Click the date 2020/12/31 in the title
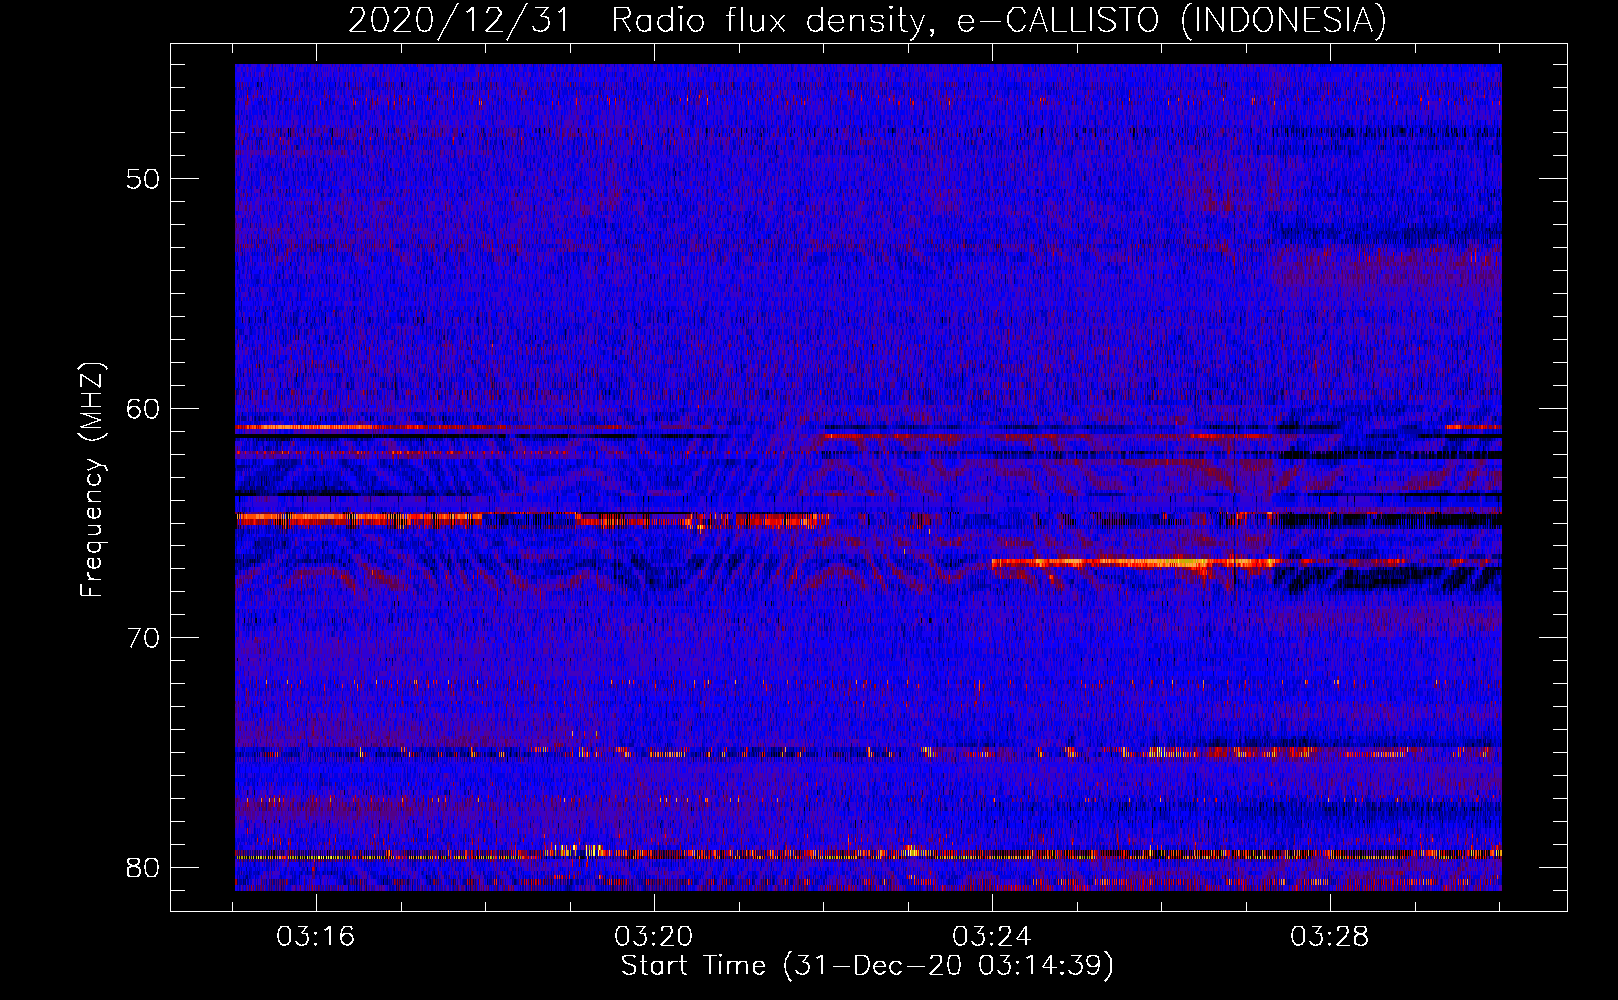Viewport: 1618px width, 1000px height. point(459,20)
